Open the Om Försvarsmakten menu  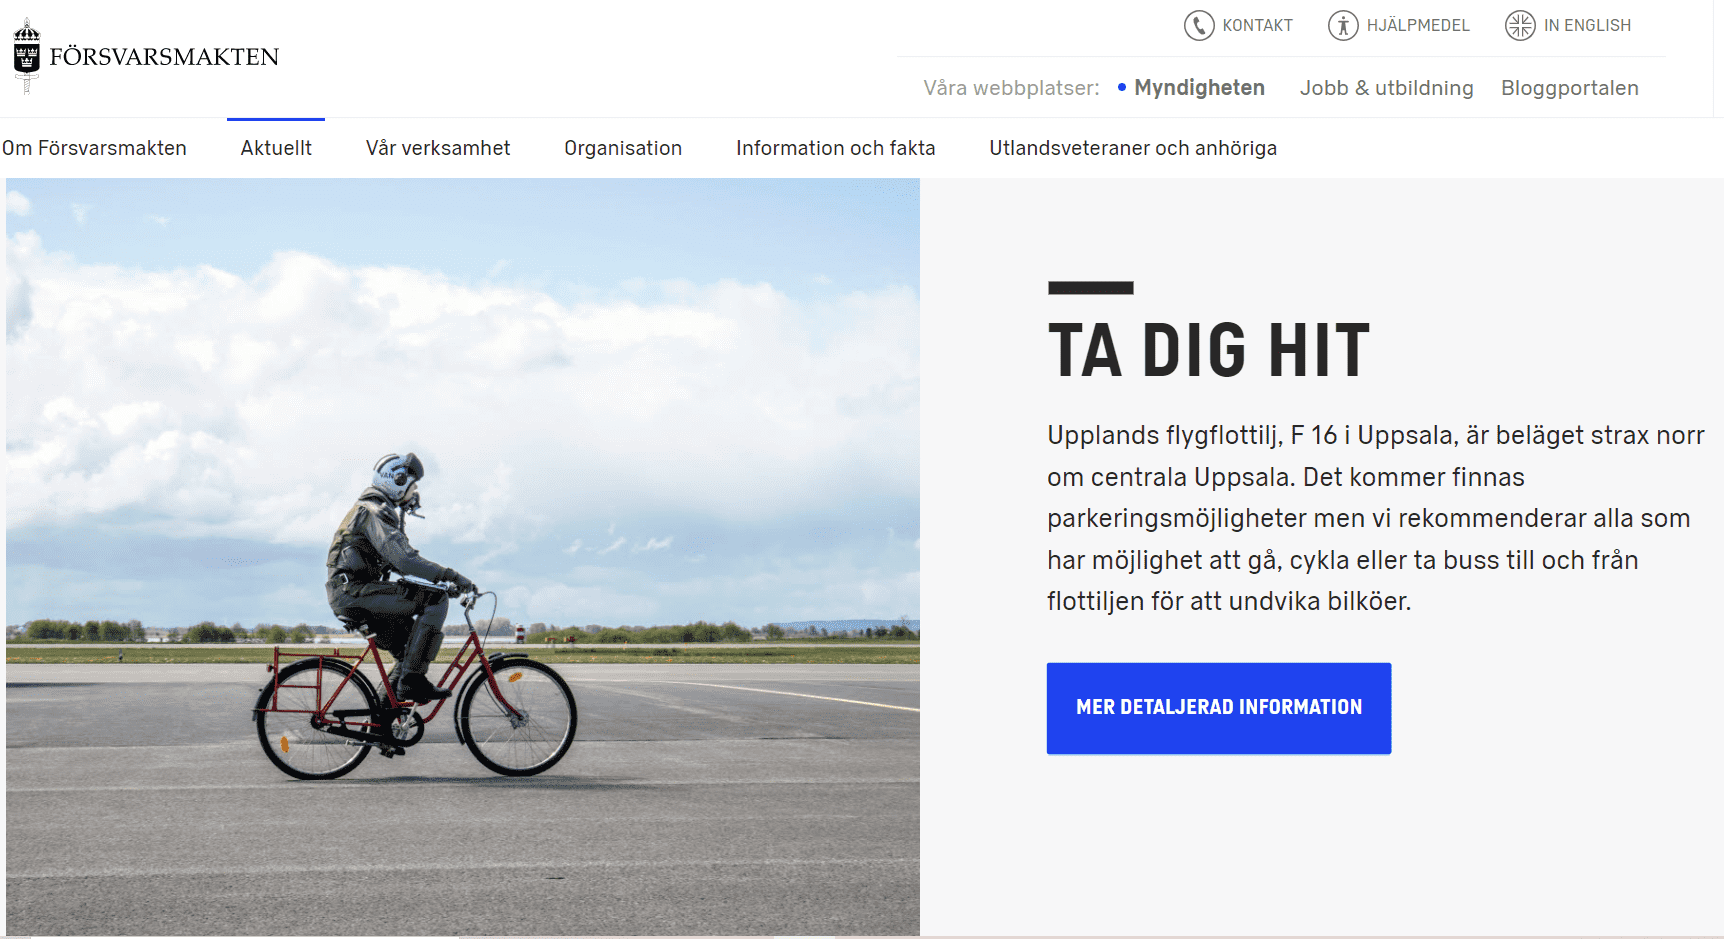tap(94, 148)
